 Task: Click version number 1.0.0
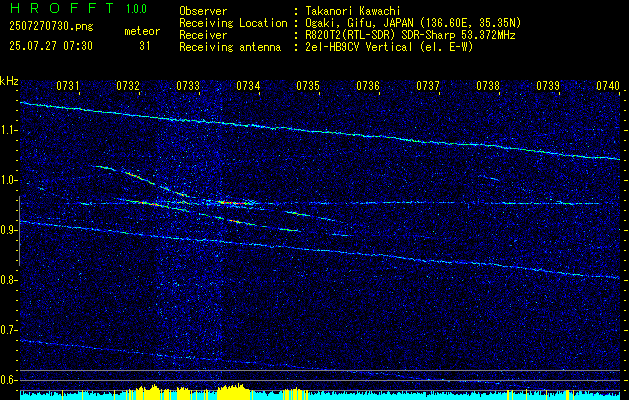[x=136, y=9]
